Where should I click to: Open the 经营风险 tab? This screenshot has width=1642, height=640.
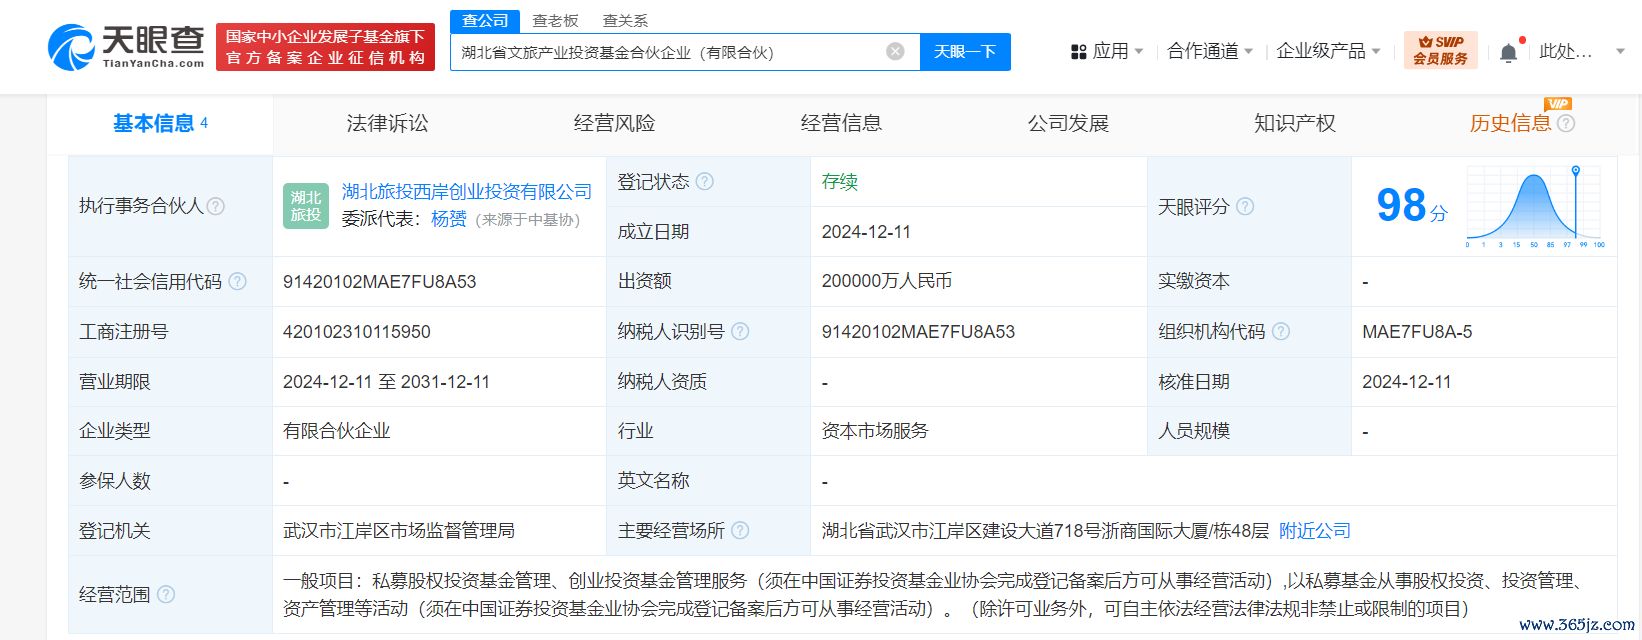tap(614, 123)
